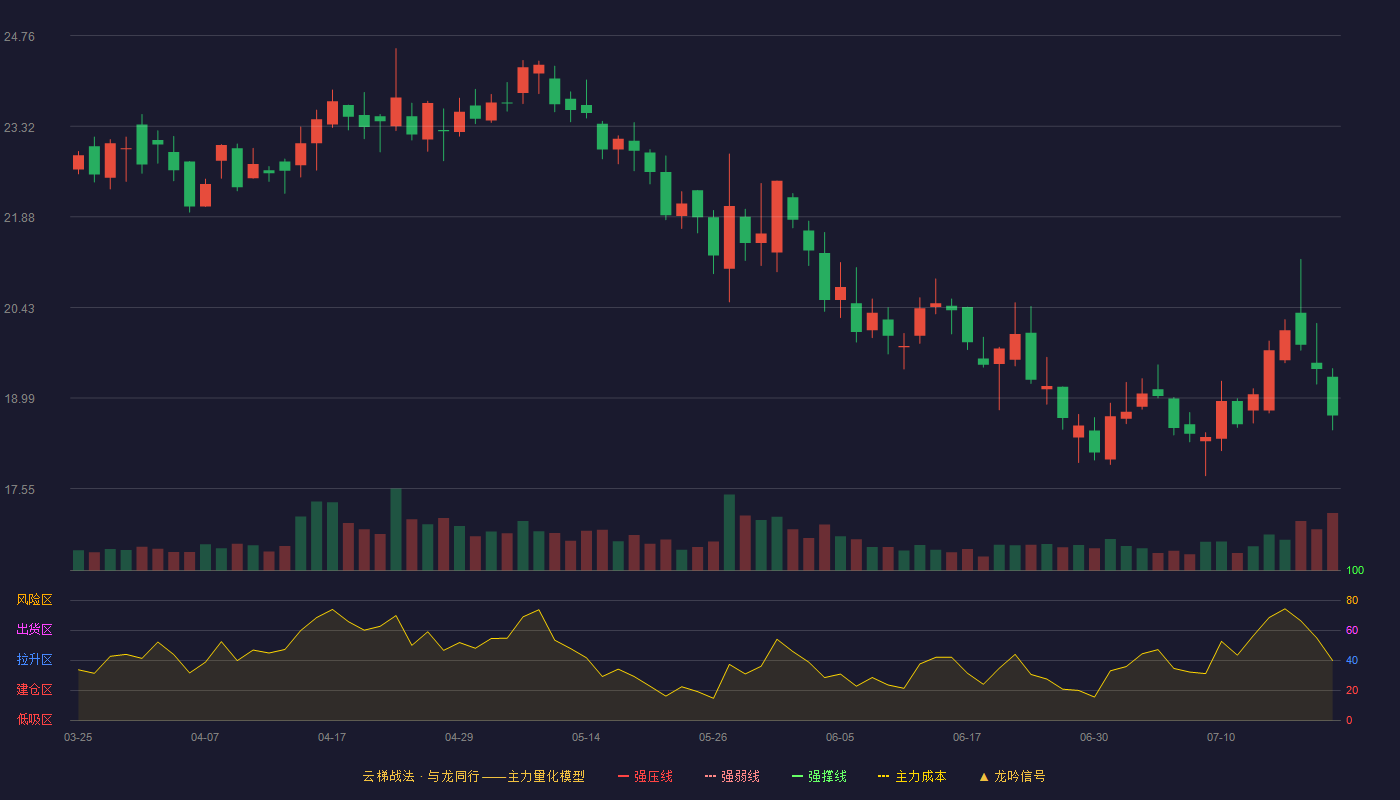Image resolution: width=1400 pixels, height=800 pixels.
Task: Click the 80 indicator scale value
Action: click(1352, 601)
